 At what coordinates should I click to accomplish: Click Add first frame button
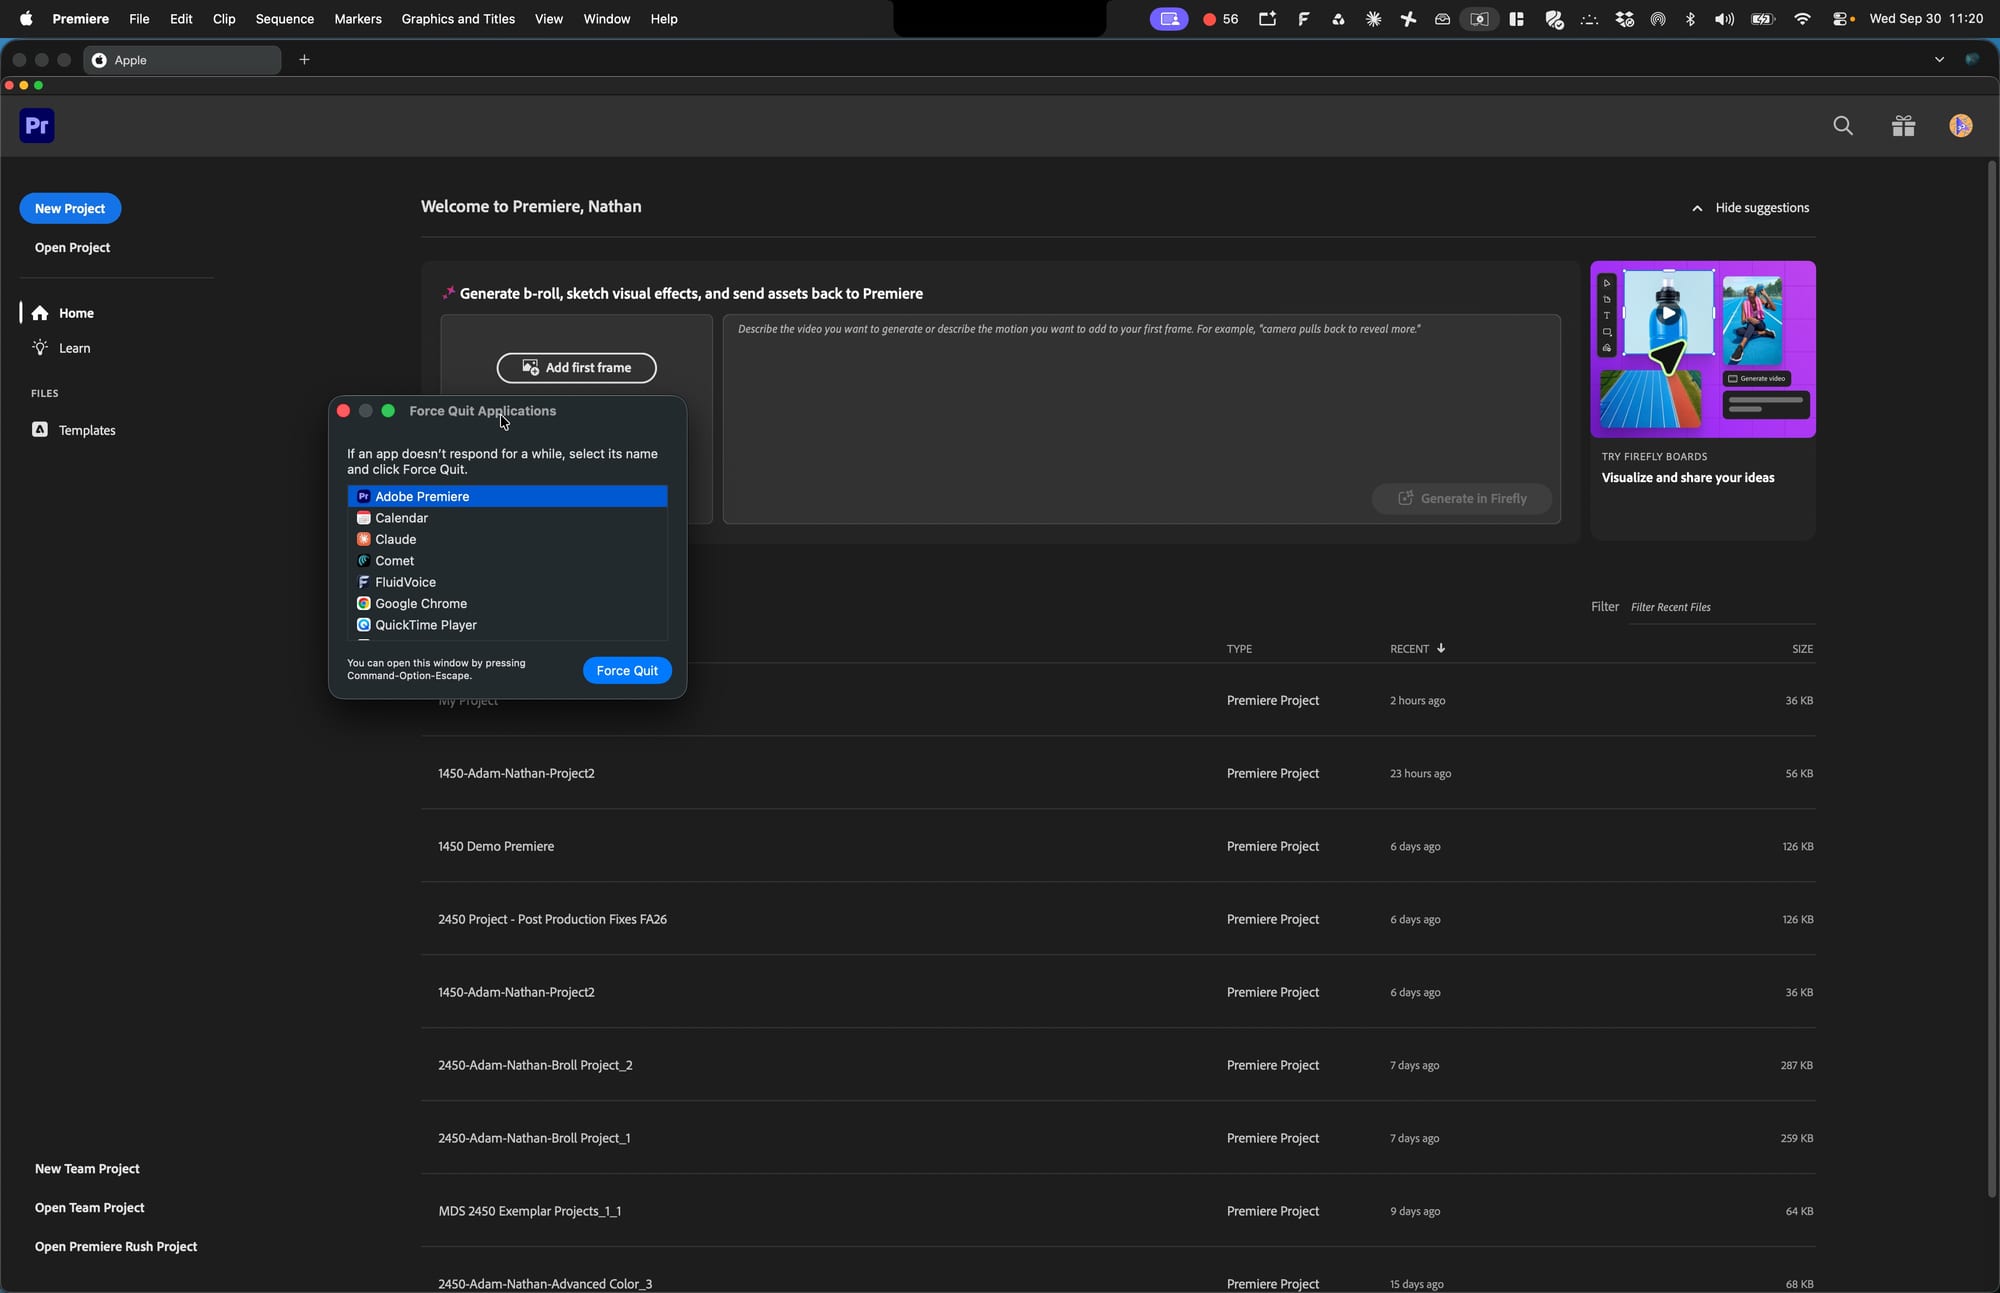[x=577, y=368]
